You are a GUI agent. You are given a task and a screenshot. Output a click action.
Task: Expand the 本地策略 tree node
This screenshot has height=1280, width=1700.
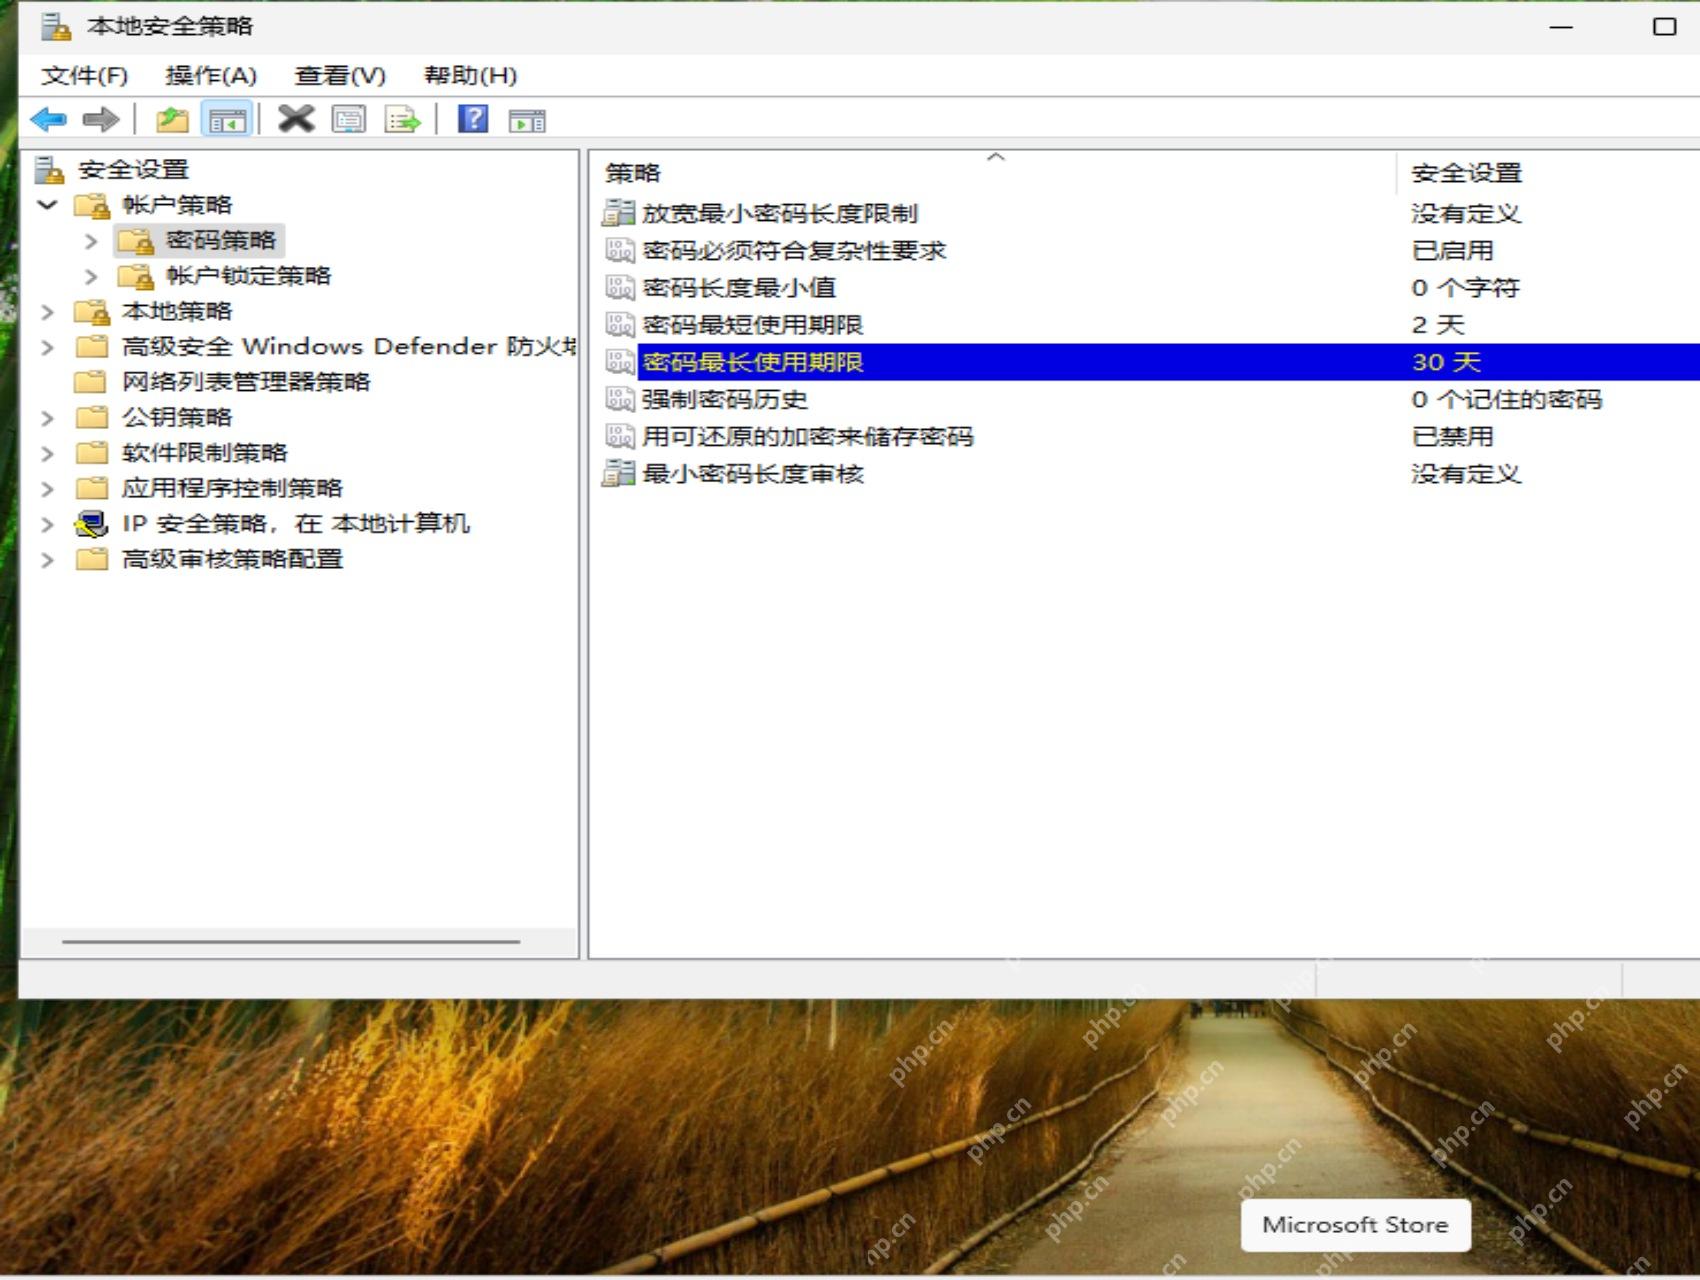pyautogui.click(x=47, y=312)
